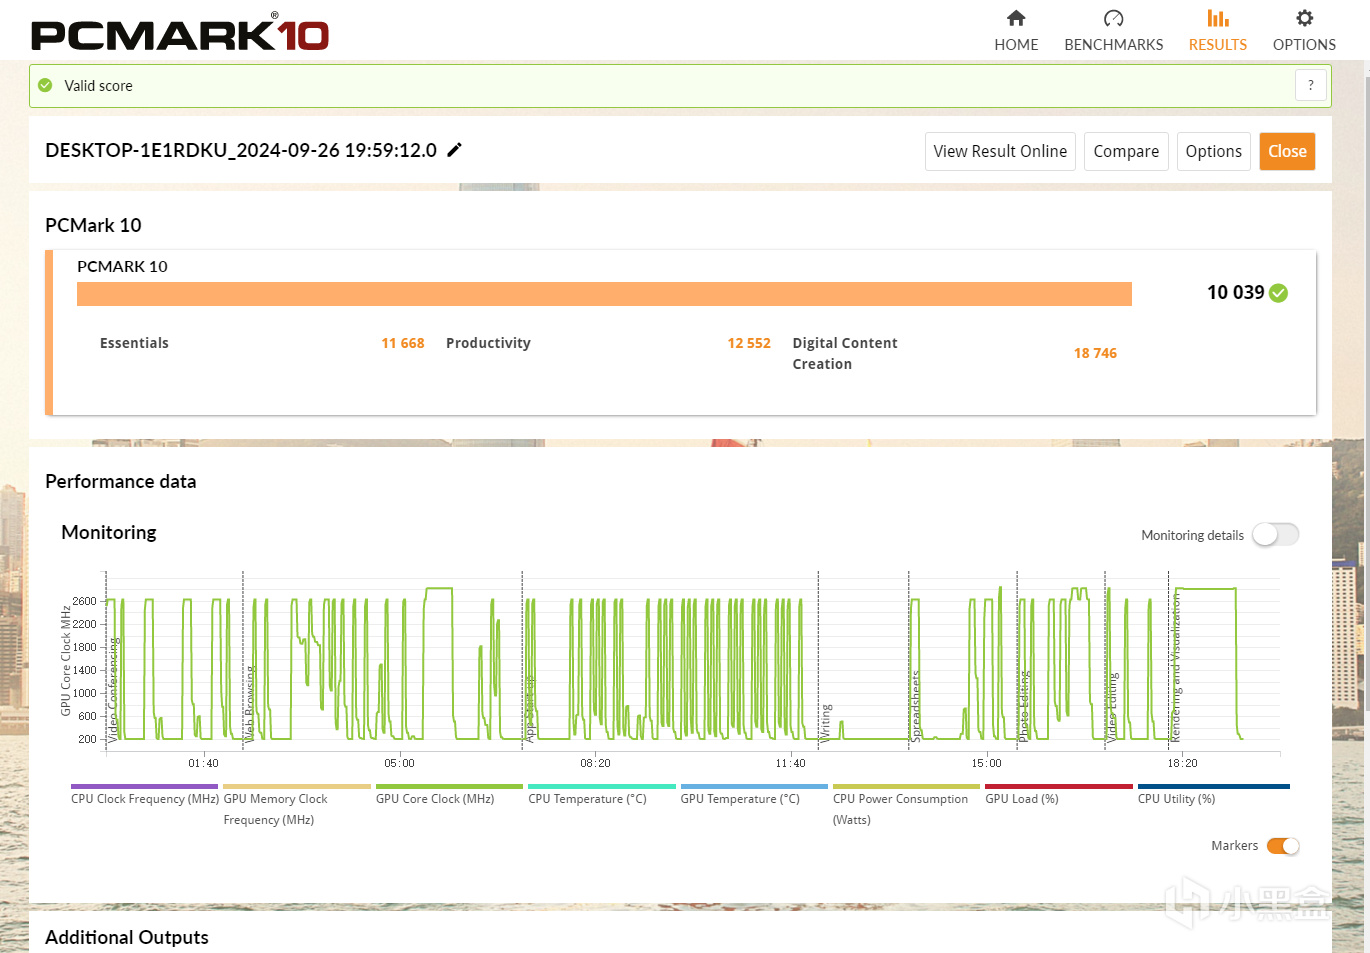The height and width of the screenshot is (953, 1370).
Task: Click the Essentials score 11 668
Action: pyautogui.click(x=403, y=343)
